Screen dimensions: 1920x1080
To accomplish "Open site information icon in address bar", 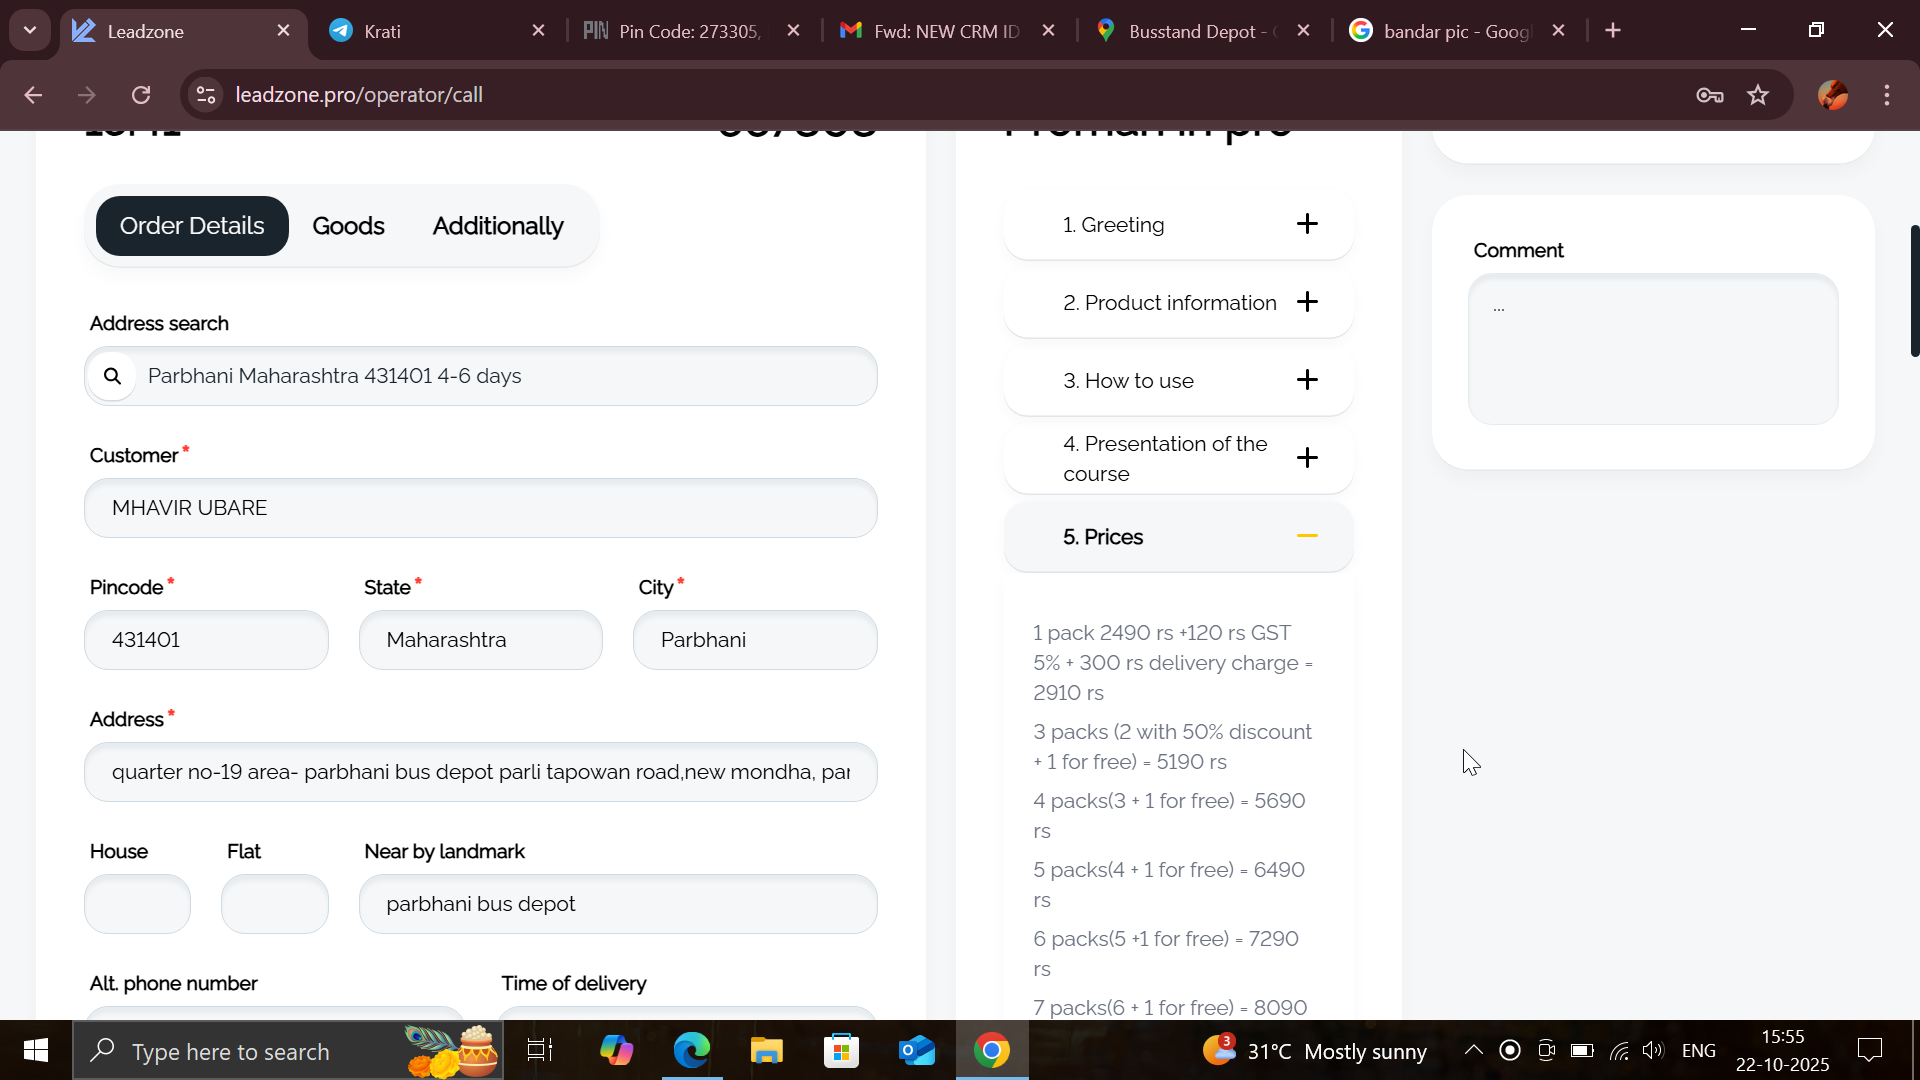I will pos(206,95).
